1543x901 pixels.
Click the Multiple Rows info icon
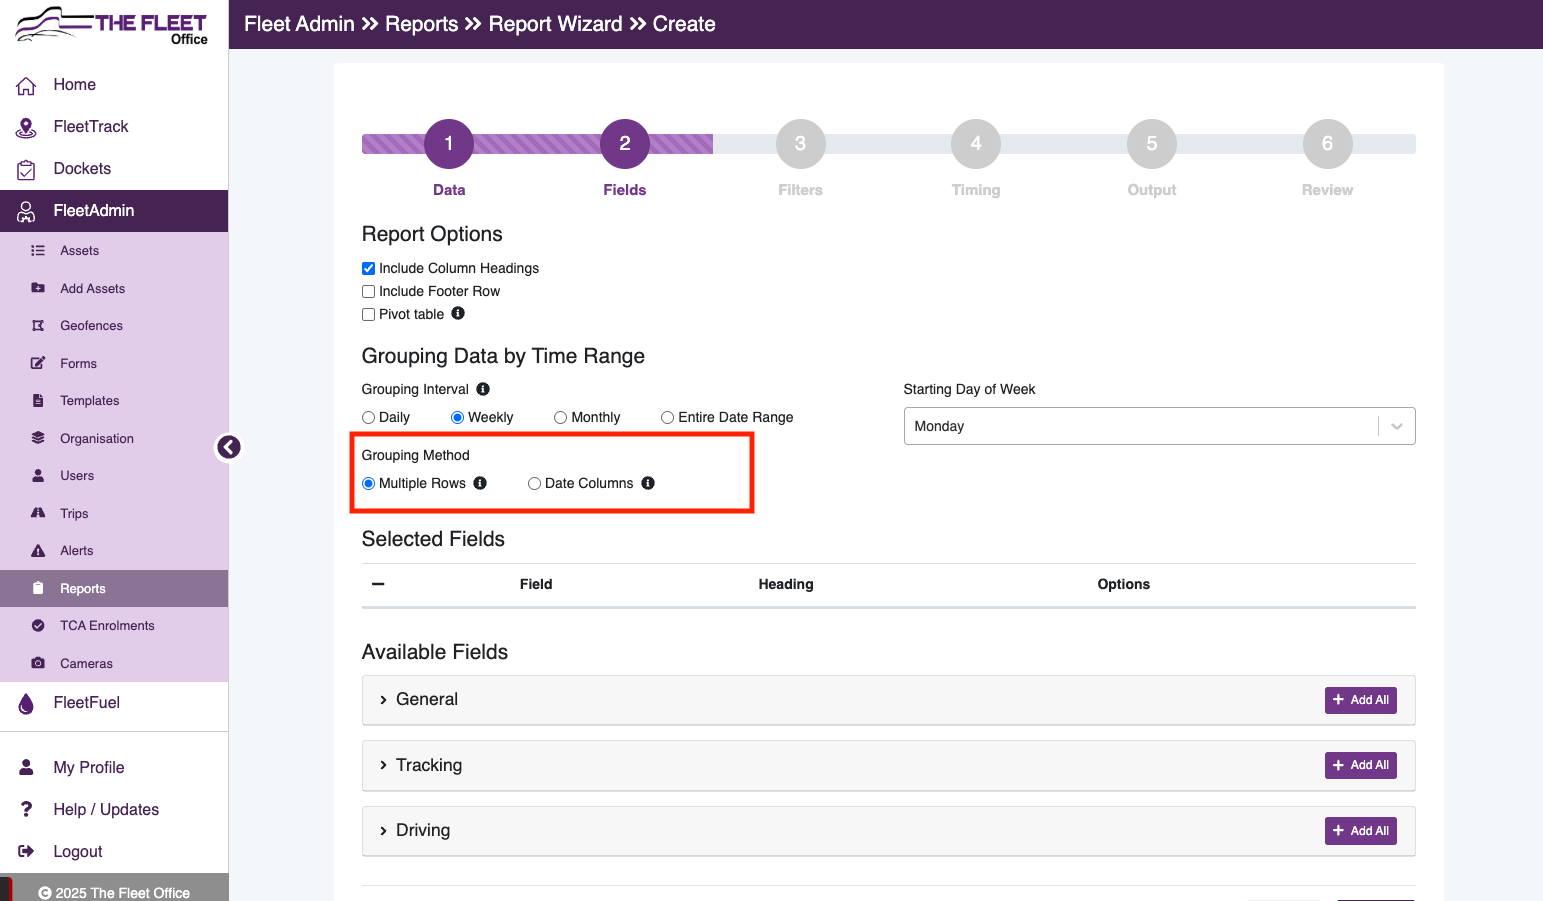[480, 483]
